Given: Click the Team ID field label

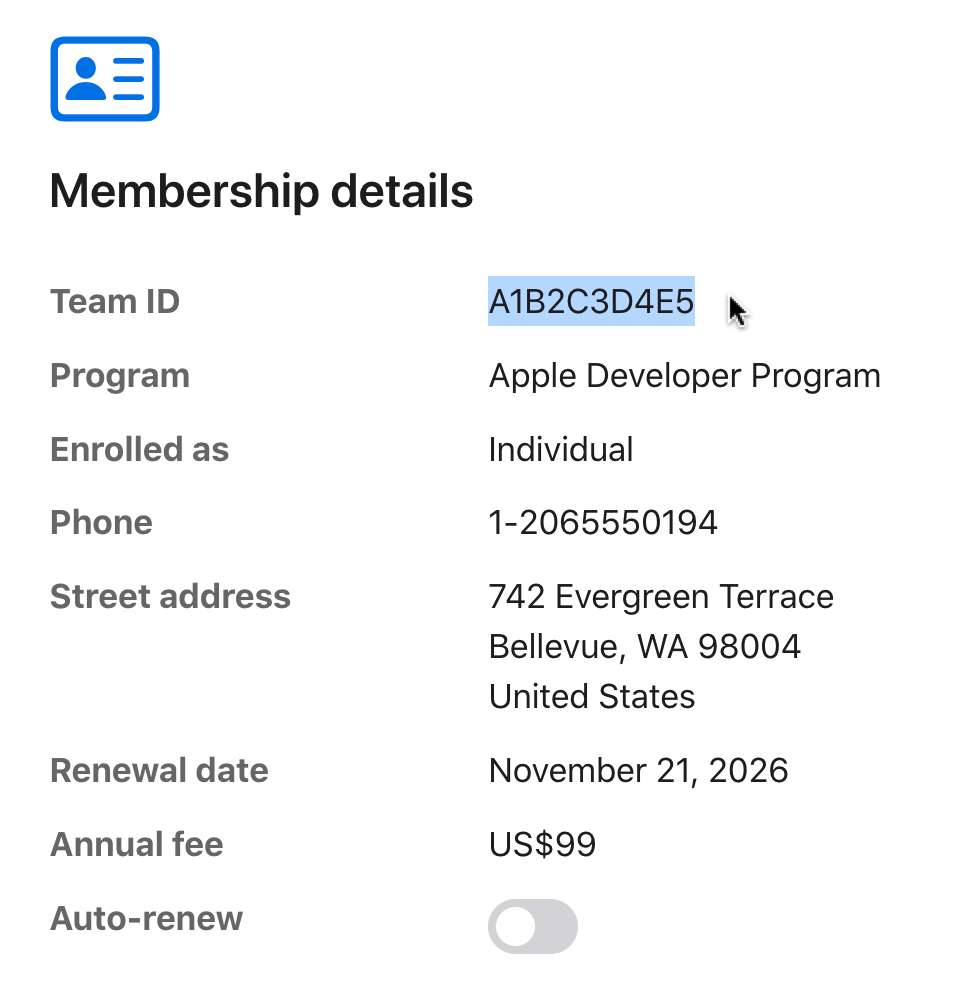Looking at the screenshot, I should pyautogui.click(x=114, y=301).
